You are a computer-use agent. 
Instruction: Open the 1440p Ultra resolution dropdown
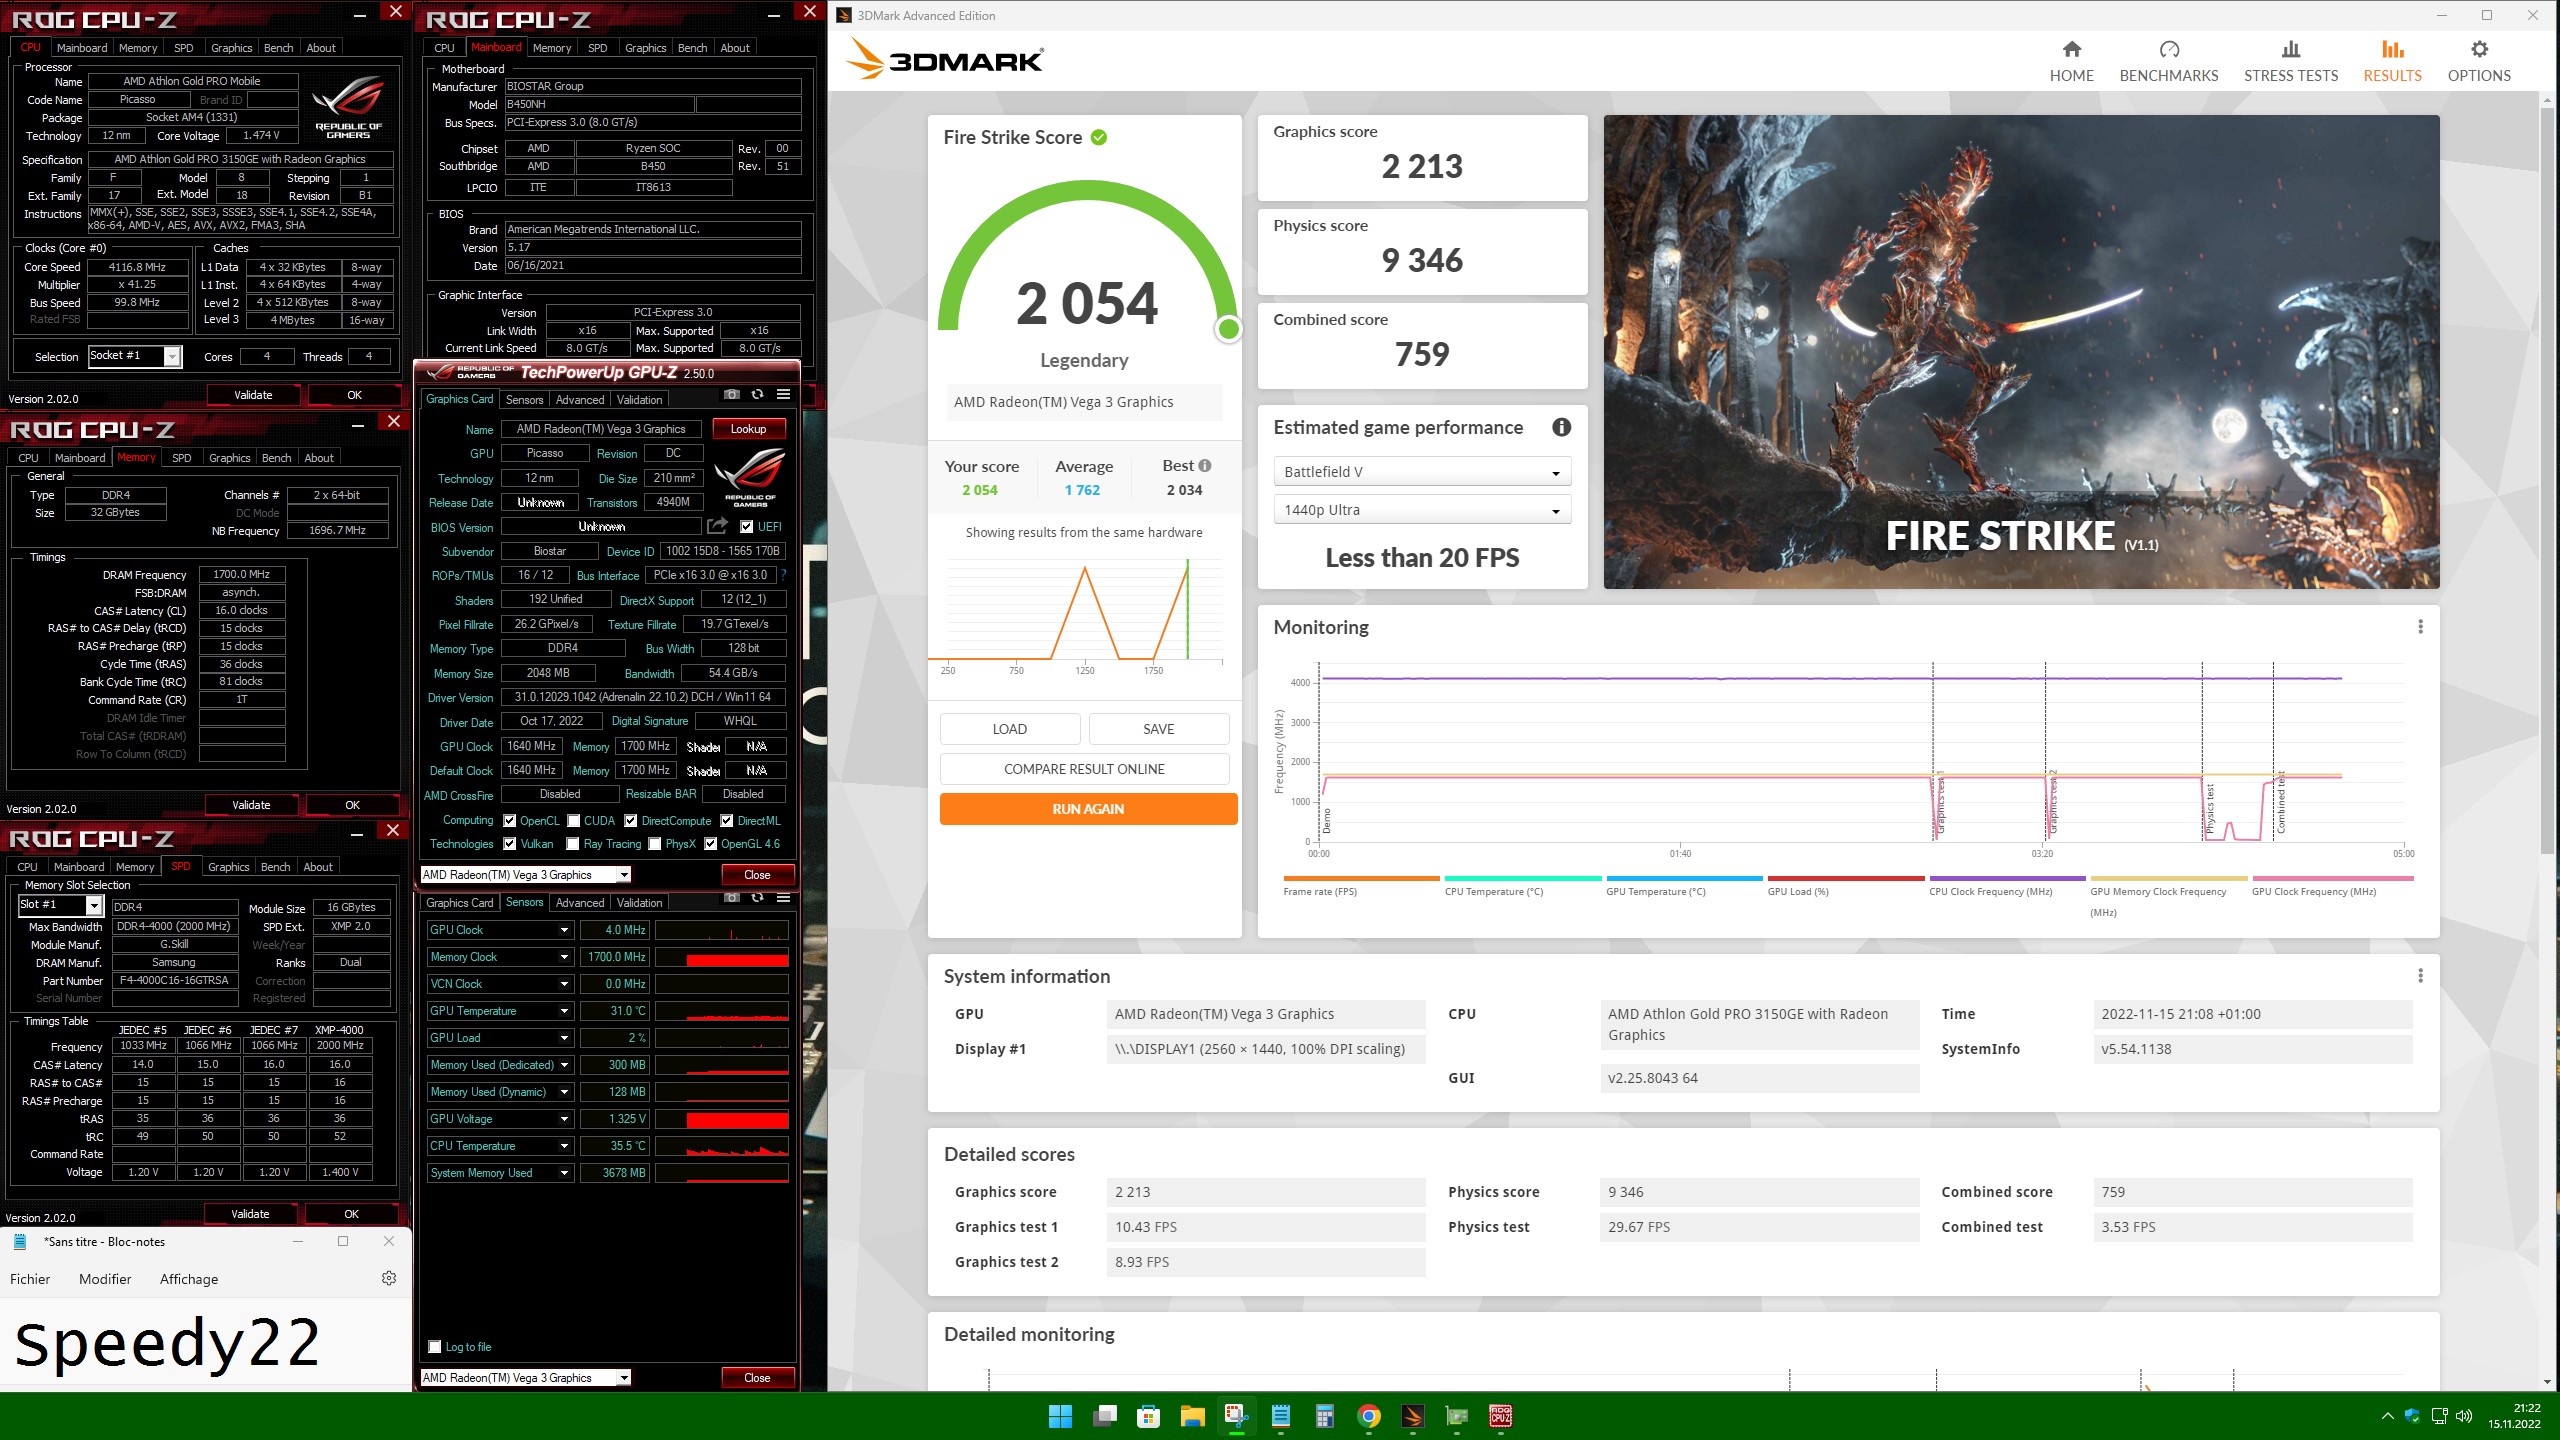pos(1421,510)
